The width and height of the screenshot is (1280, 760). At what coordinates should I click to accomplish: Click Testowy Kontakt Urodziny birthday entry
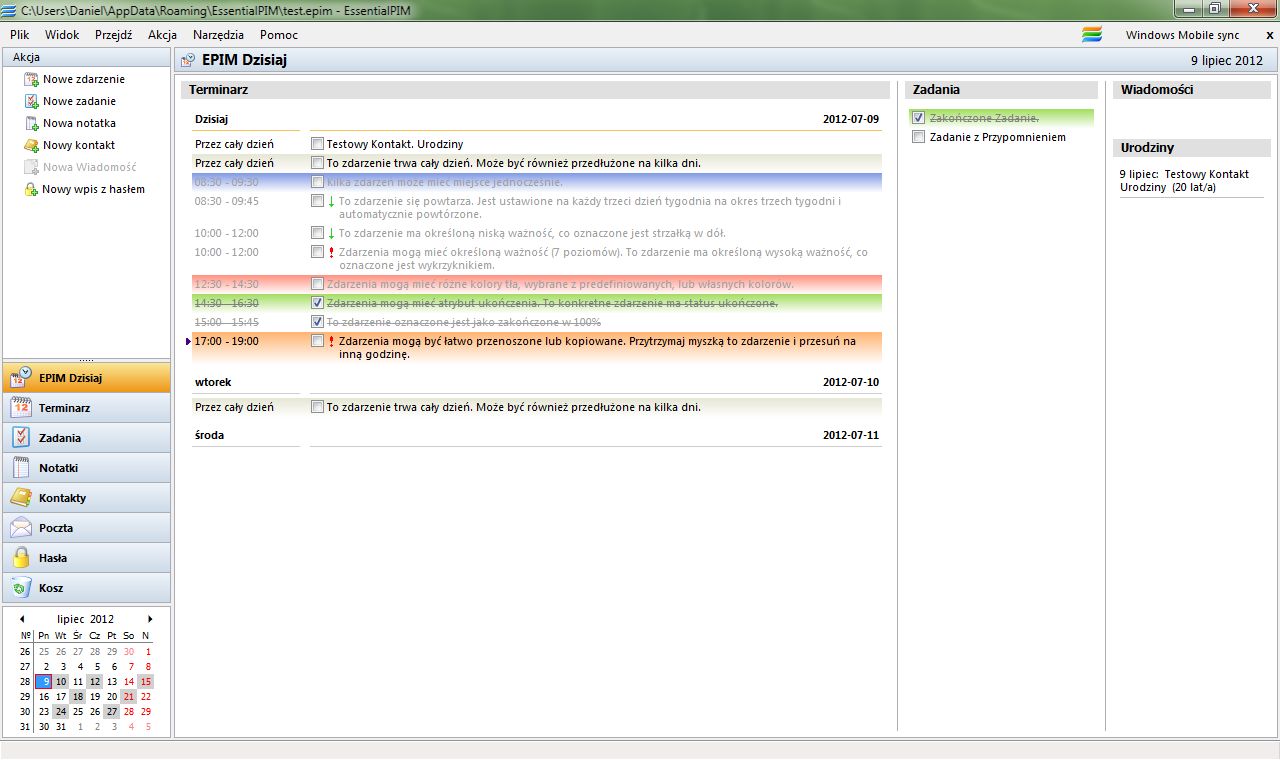click(1184, 180)
